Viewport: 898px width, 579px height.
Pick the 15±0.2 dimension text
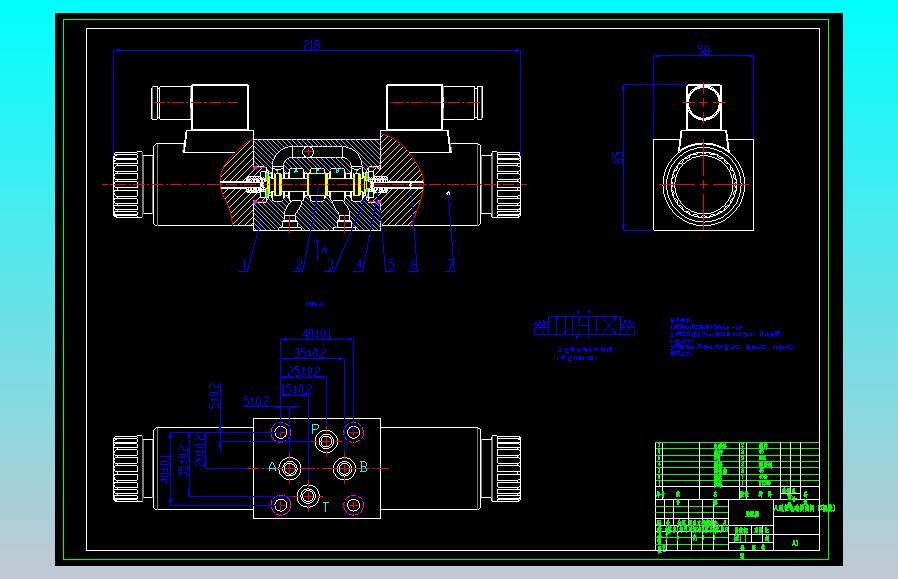pos(297,389)
